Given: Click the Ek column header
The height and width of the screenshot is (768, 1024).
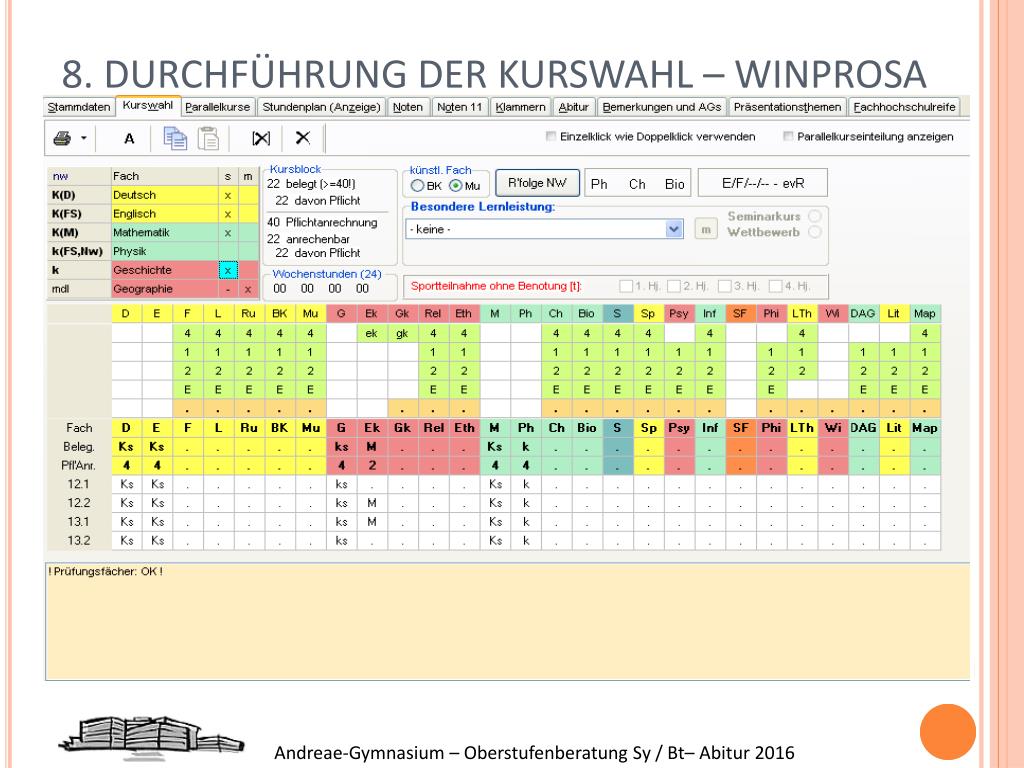Looking at the screenshot, I should click(x=372, y=313).
